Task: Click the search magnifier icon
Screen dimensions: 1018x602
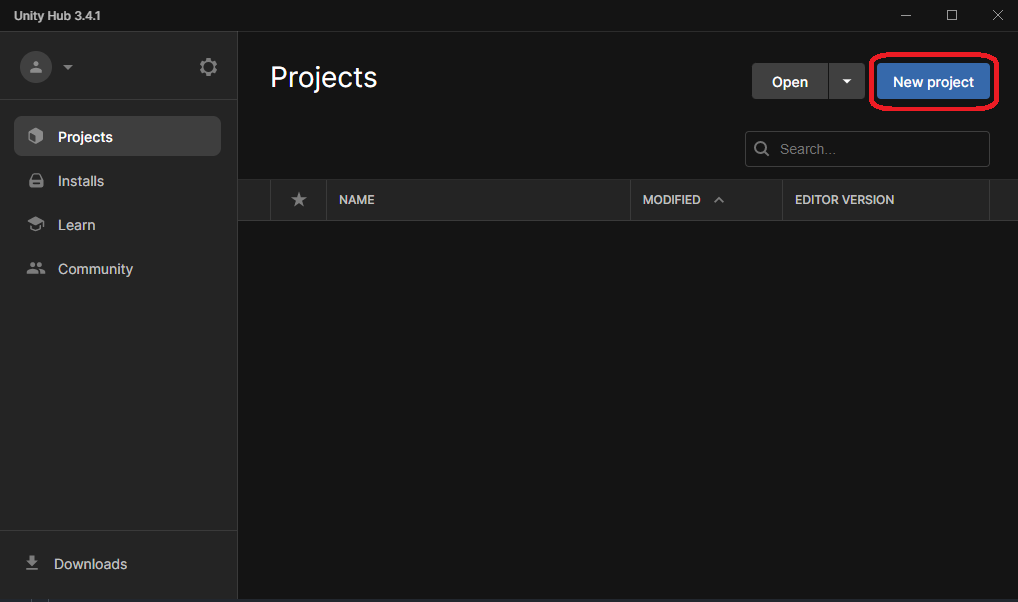Action: [x=762, y=148]
